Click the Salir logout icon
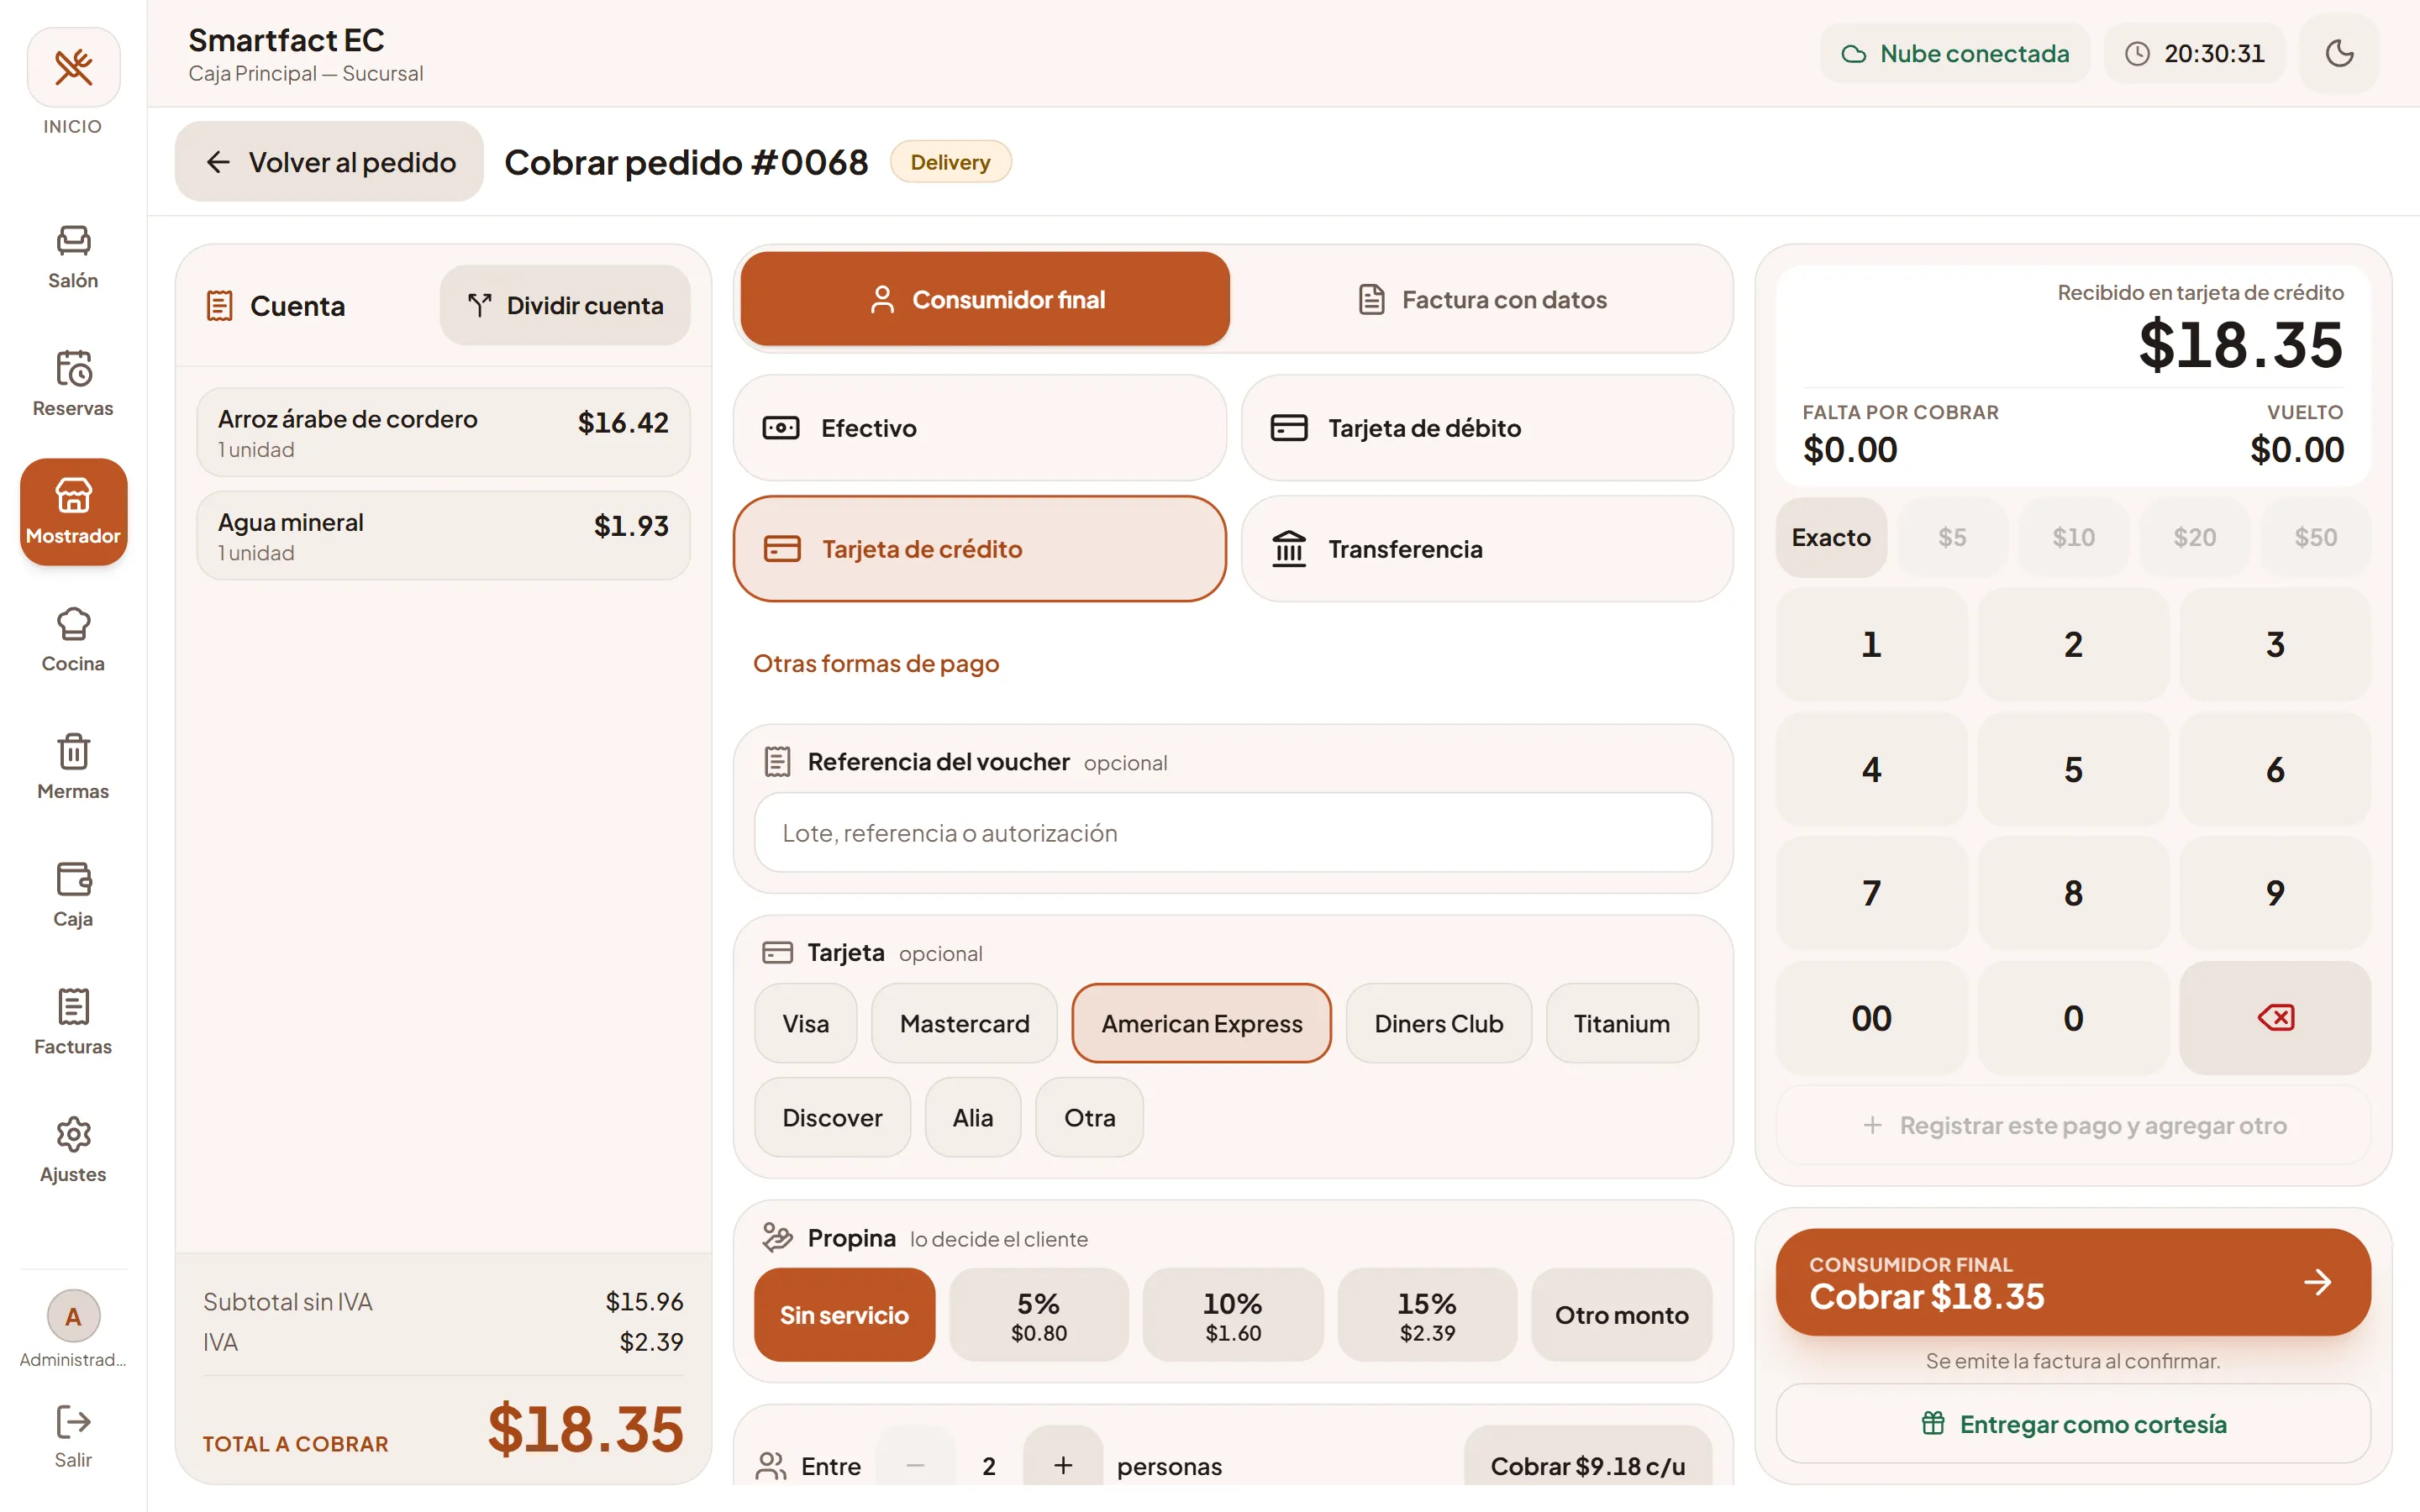This screenshot has height=1512, width=2420. tap(73, 1422)
